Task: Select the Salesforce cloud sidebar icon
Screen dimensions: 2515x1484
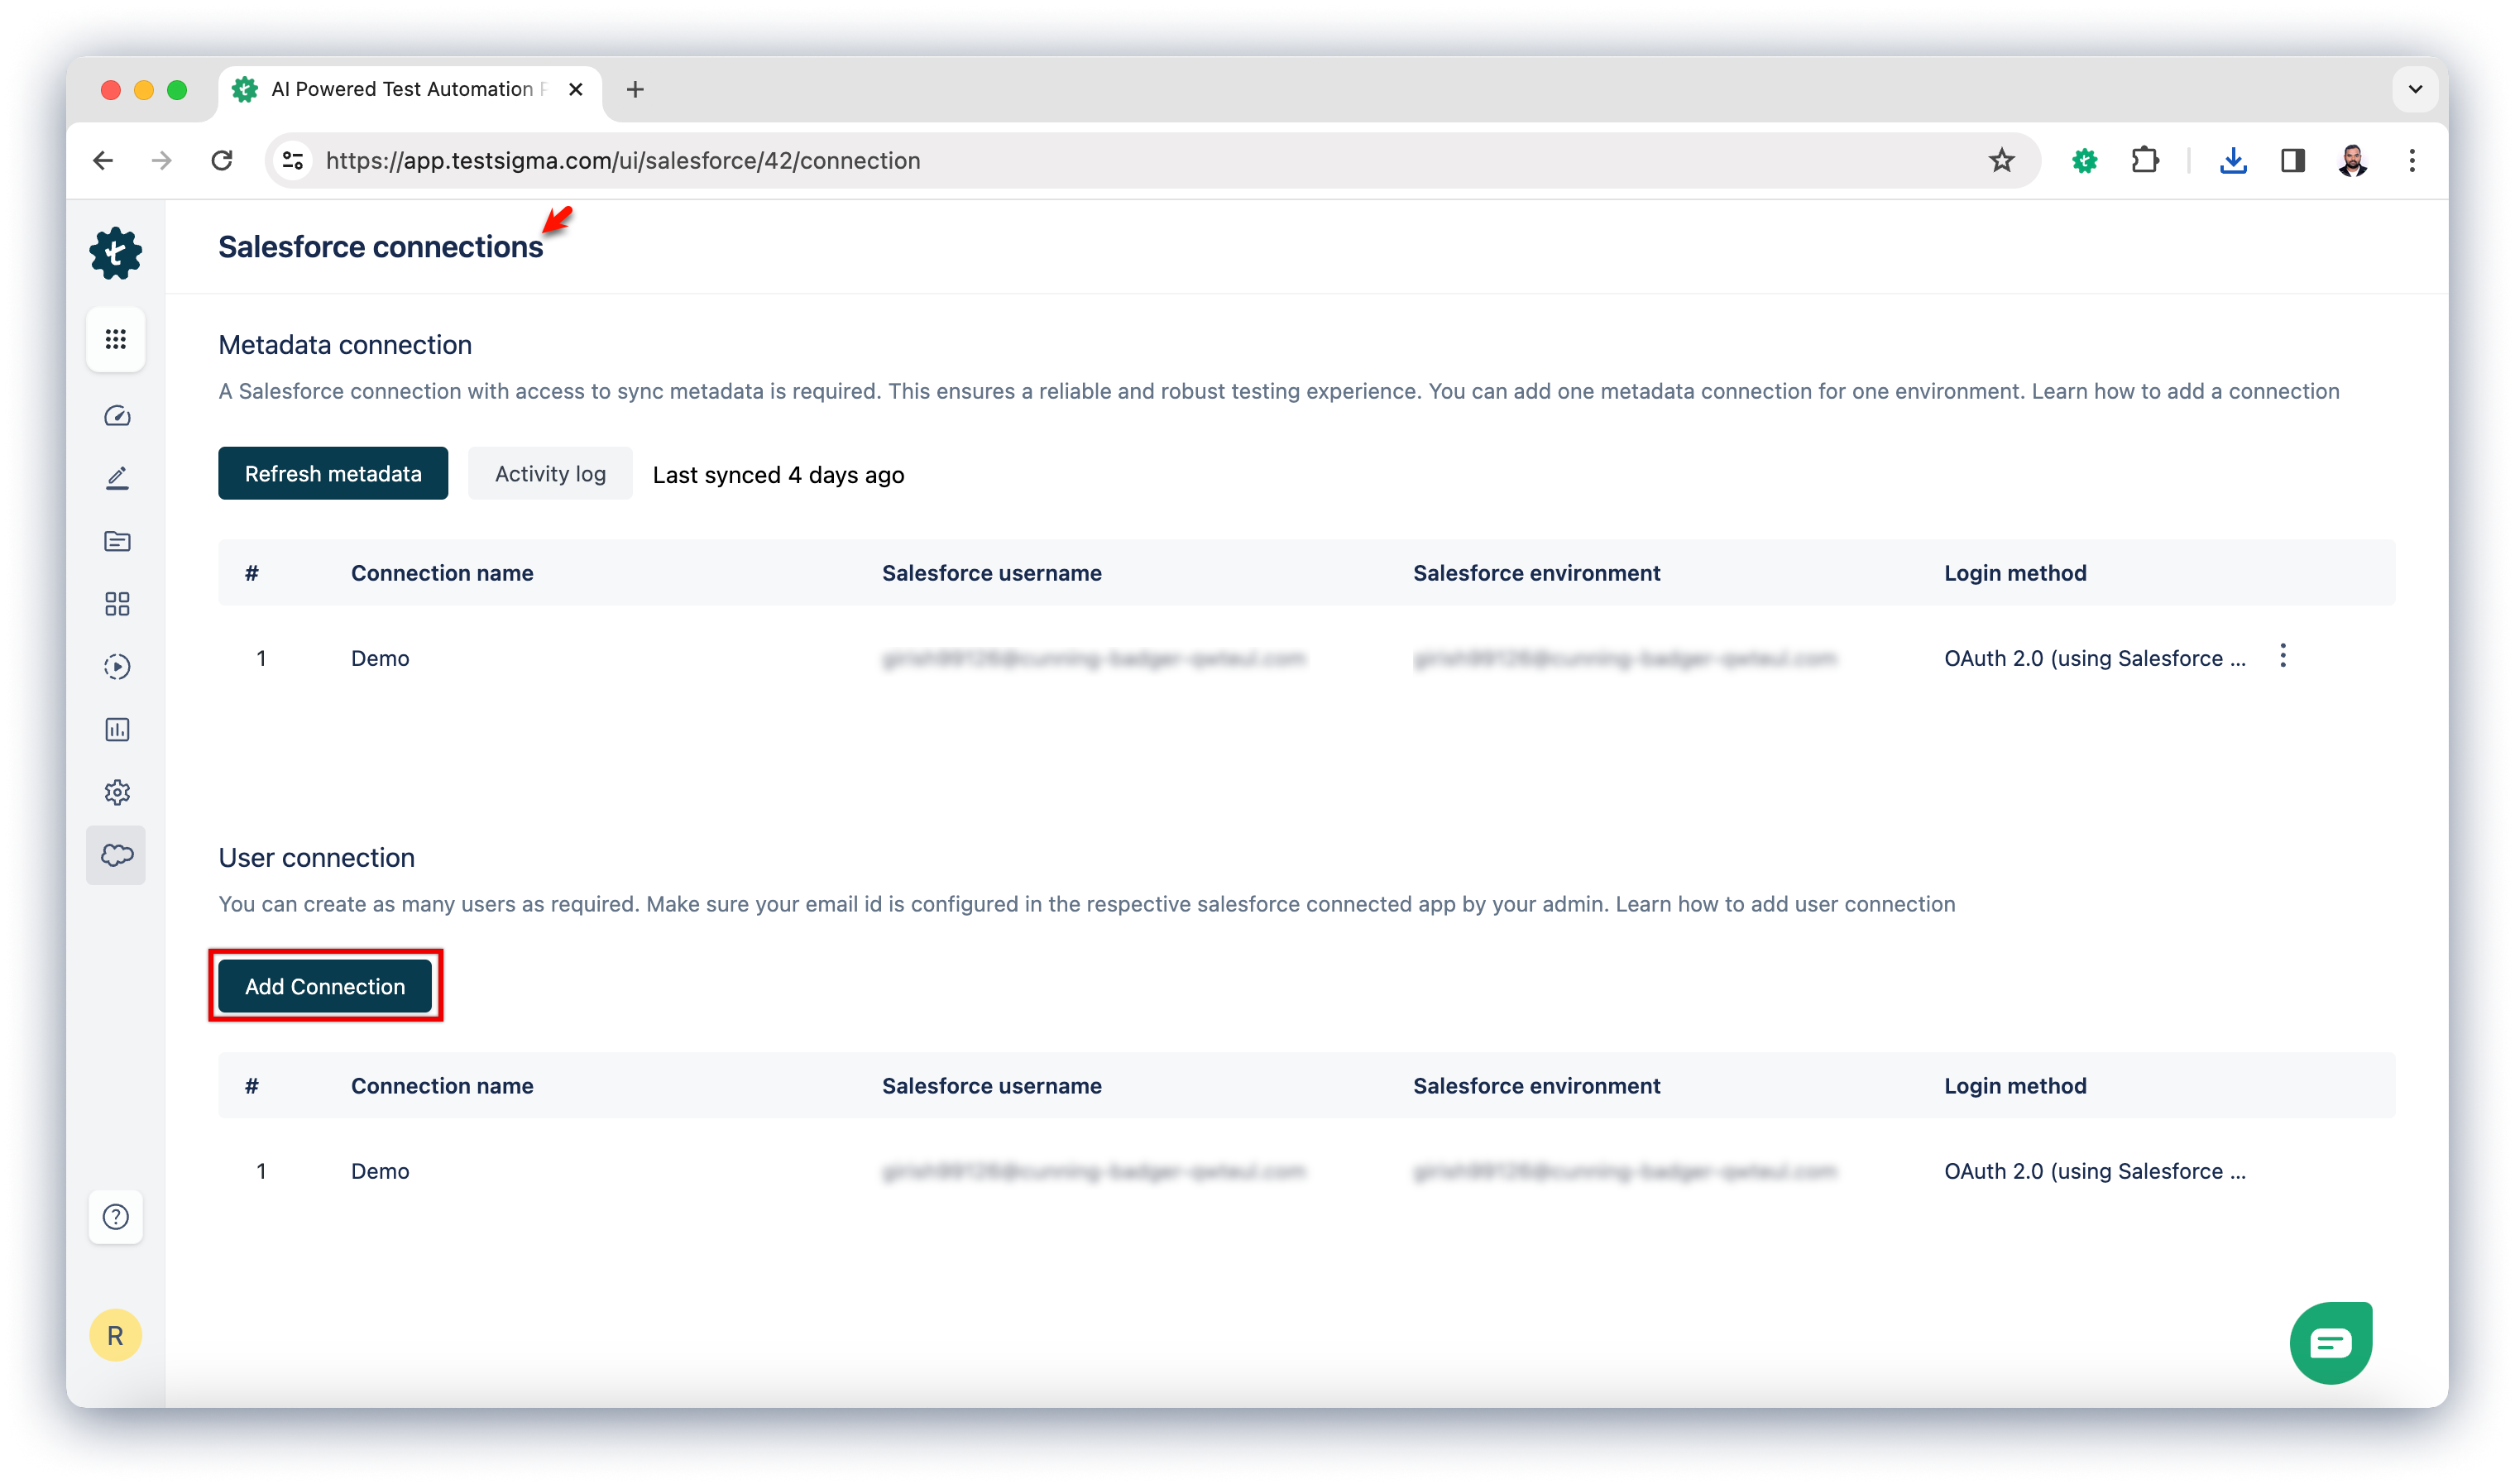Action: click(x=116, y=856)
